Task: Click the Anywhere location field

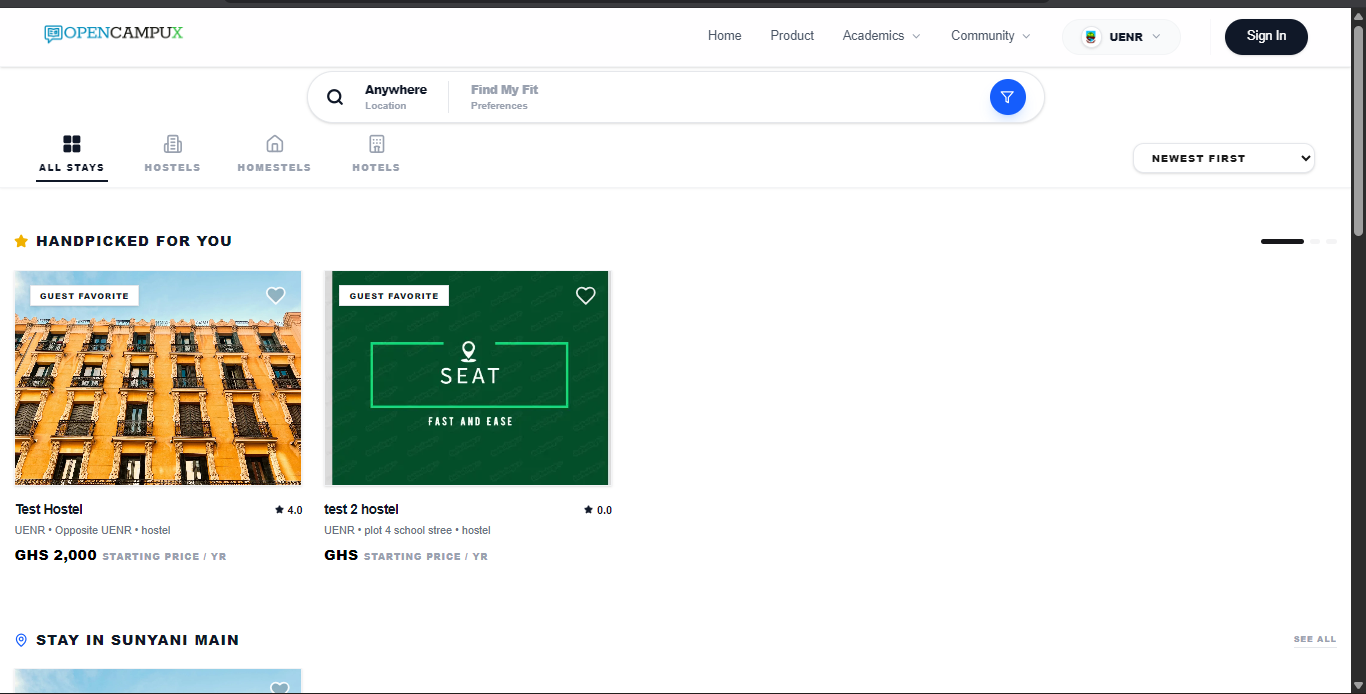Action: tap(396, 97)
